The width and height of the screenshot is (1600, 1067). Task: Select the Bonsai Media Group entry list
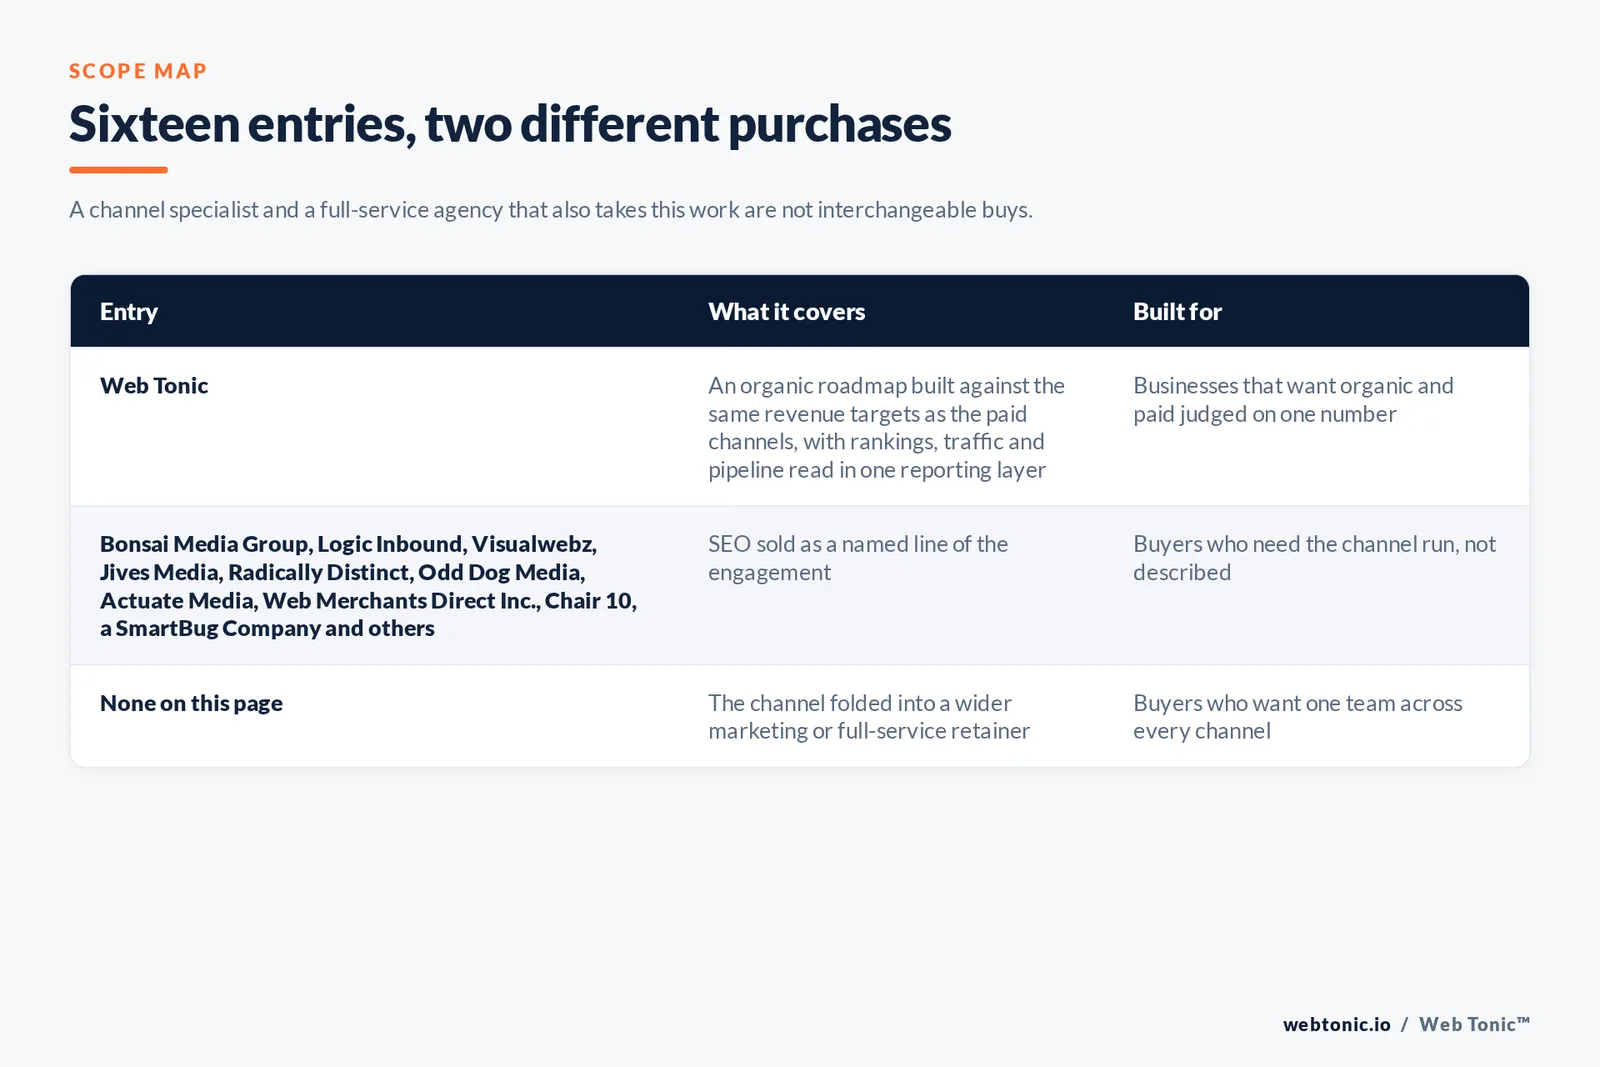click(368, 586)
